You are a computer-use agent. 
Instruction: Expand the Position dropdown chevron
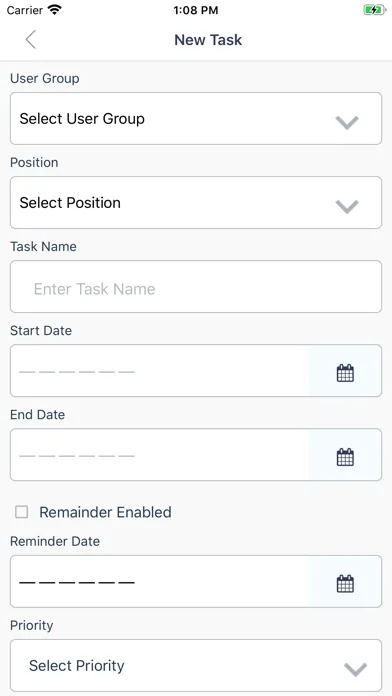pos(347,206)
